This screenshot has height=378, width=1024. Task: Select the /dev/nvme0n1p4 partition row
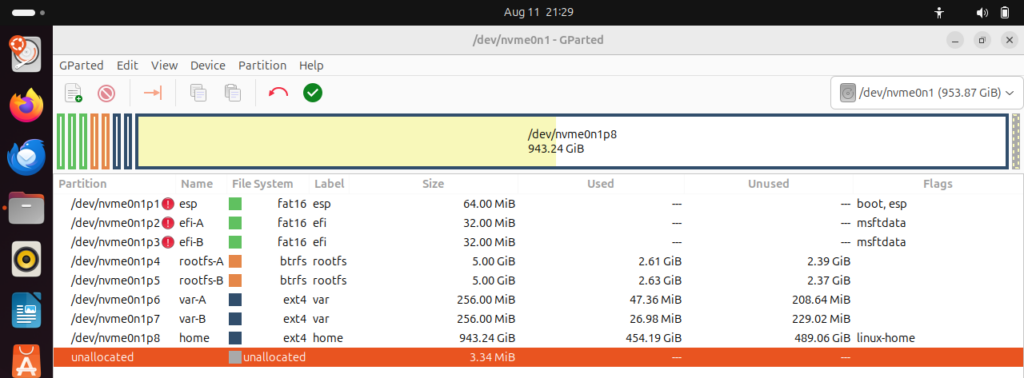coord(539,262)
